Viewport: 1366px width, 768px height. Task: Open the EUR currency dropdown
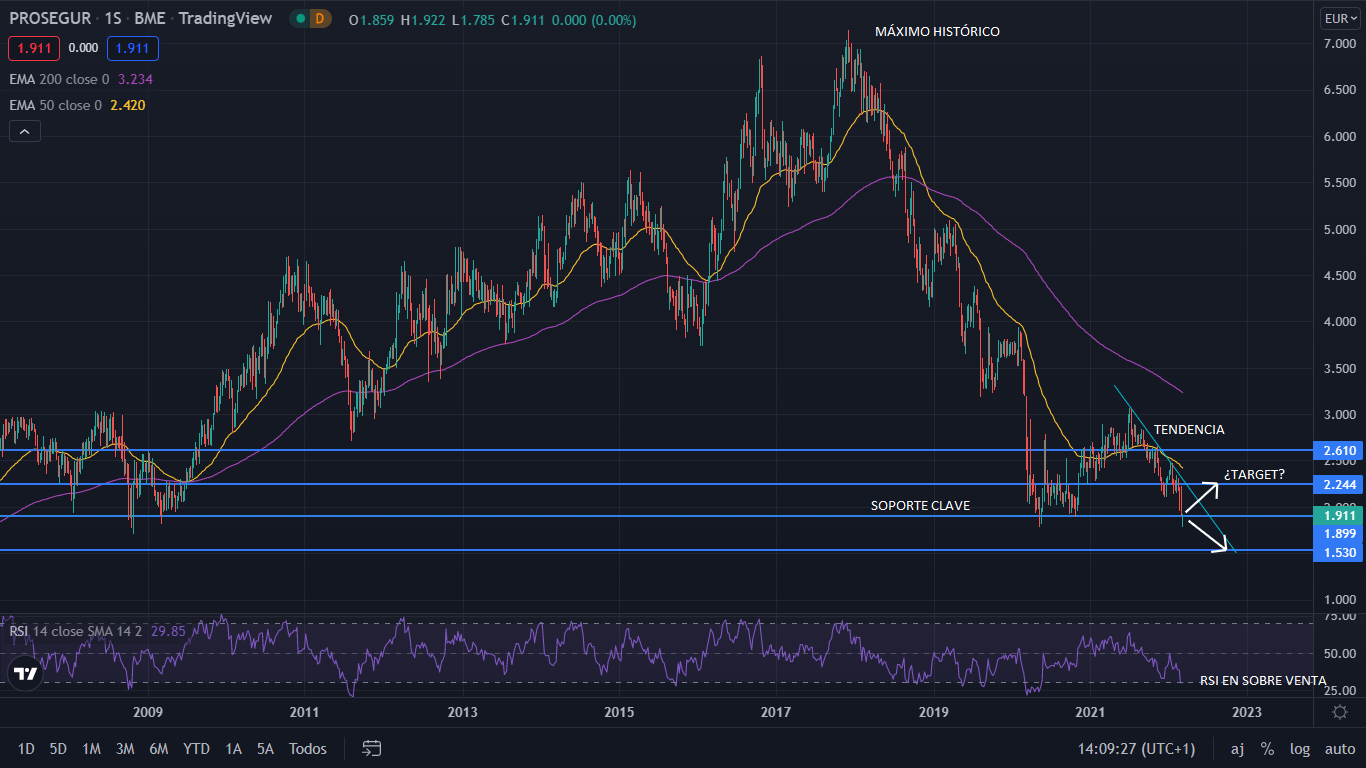1338,19
